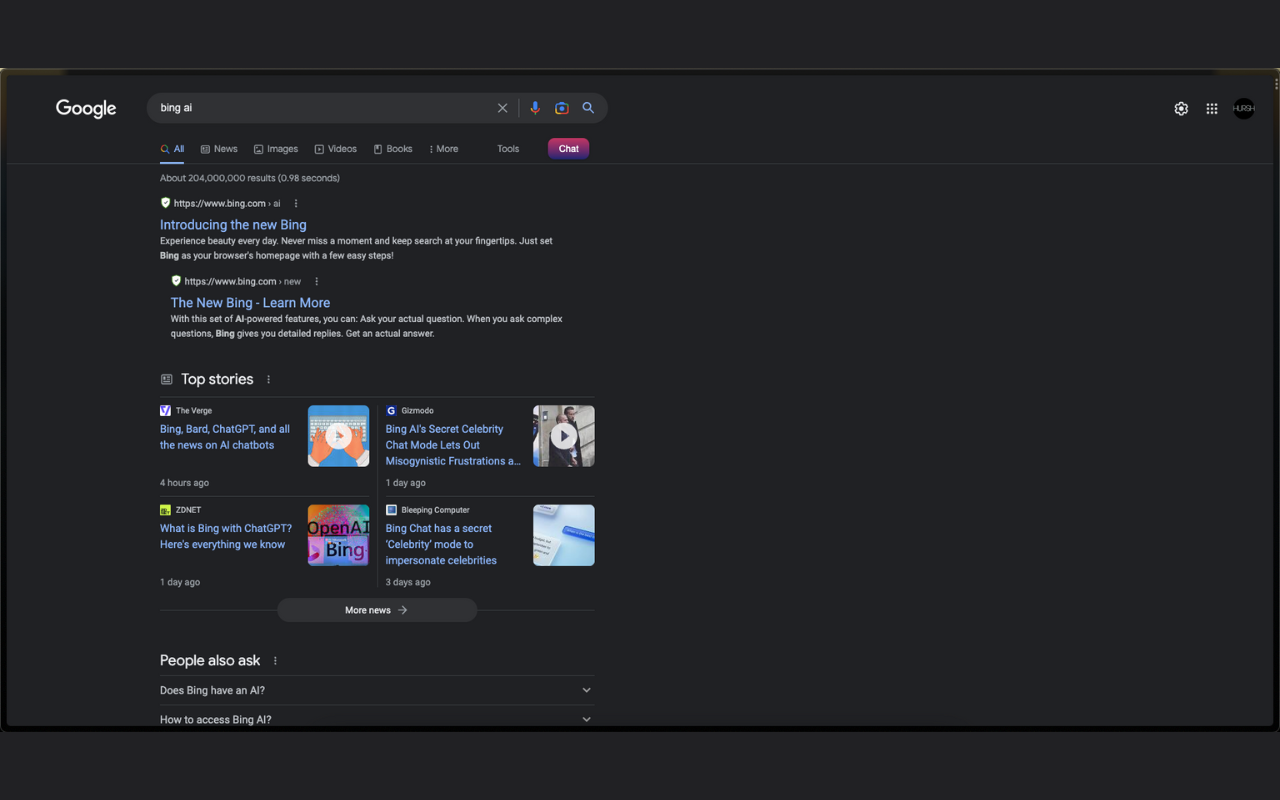1280x800 pixels.
Task: Click the 'About 204,000,000 results' text
Action: coord(250,178)
